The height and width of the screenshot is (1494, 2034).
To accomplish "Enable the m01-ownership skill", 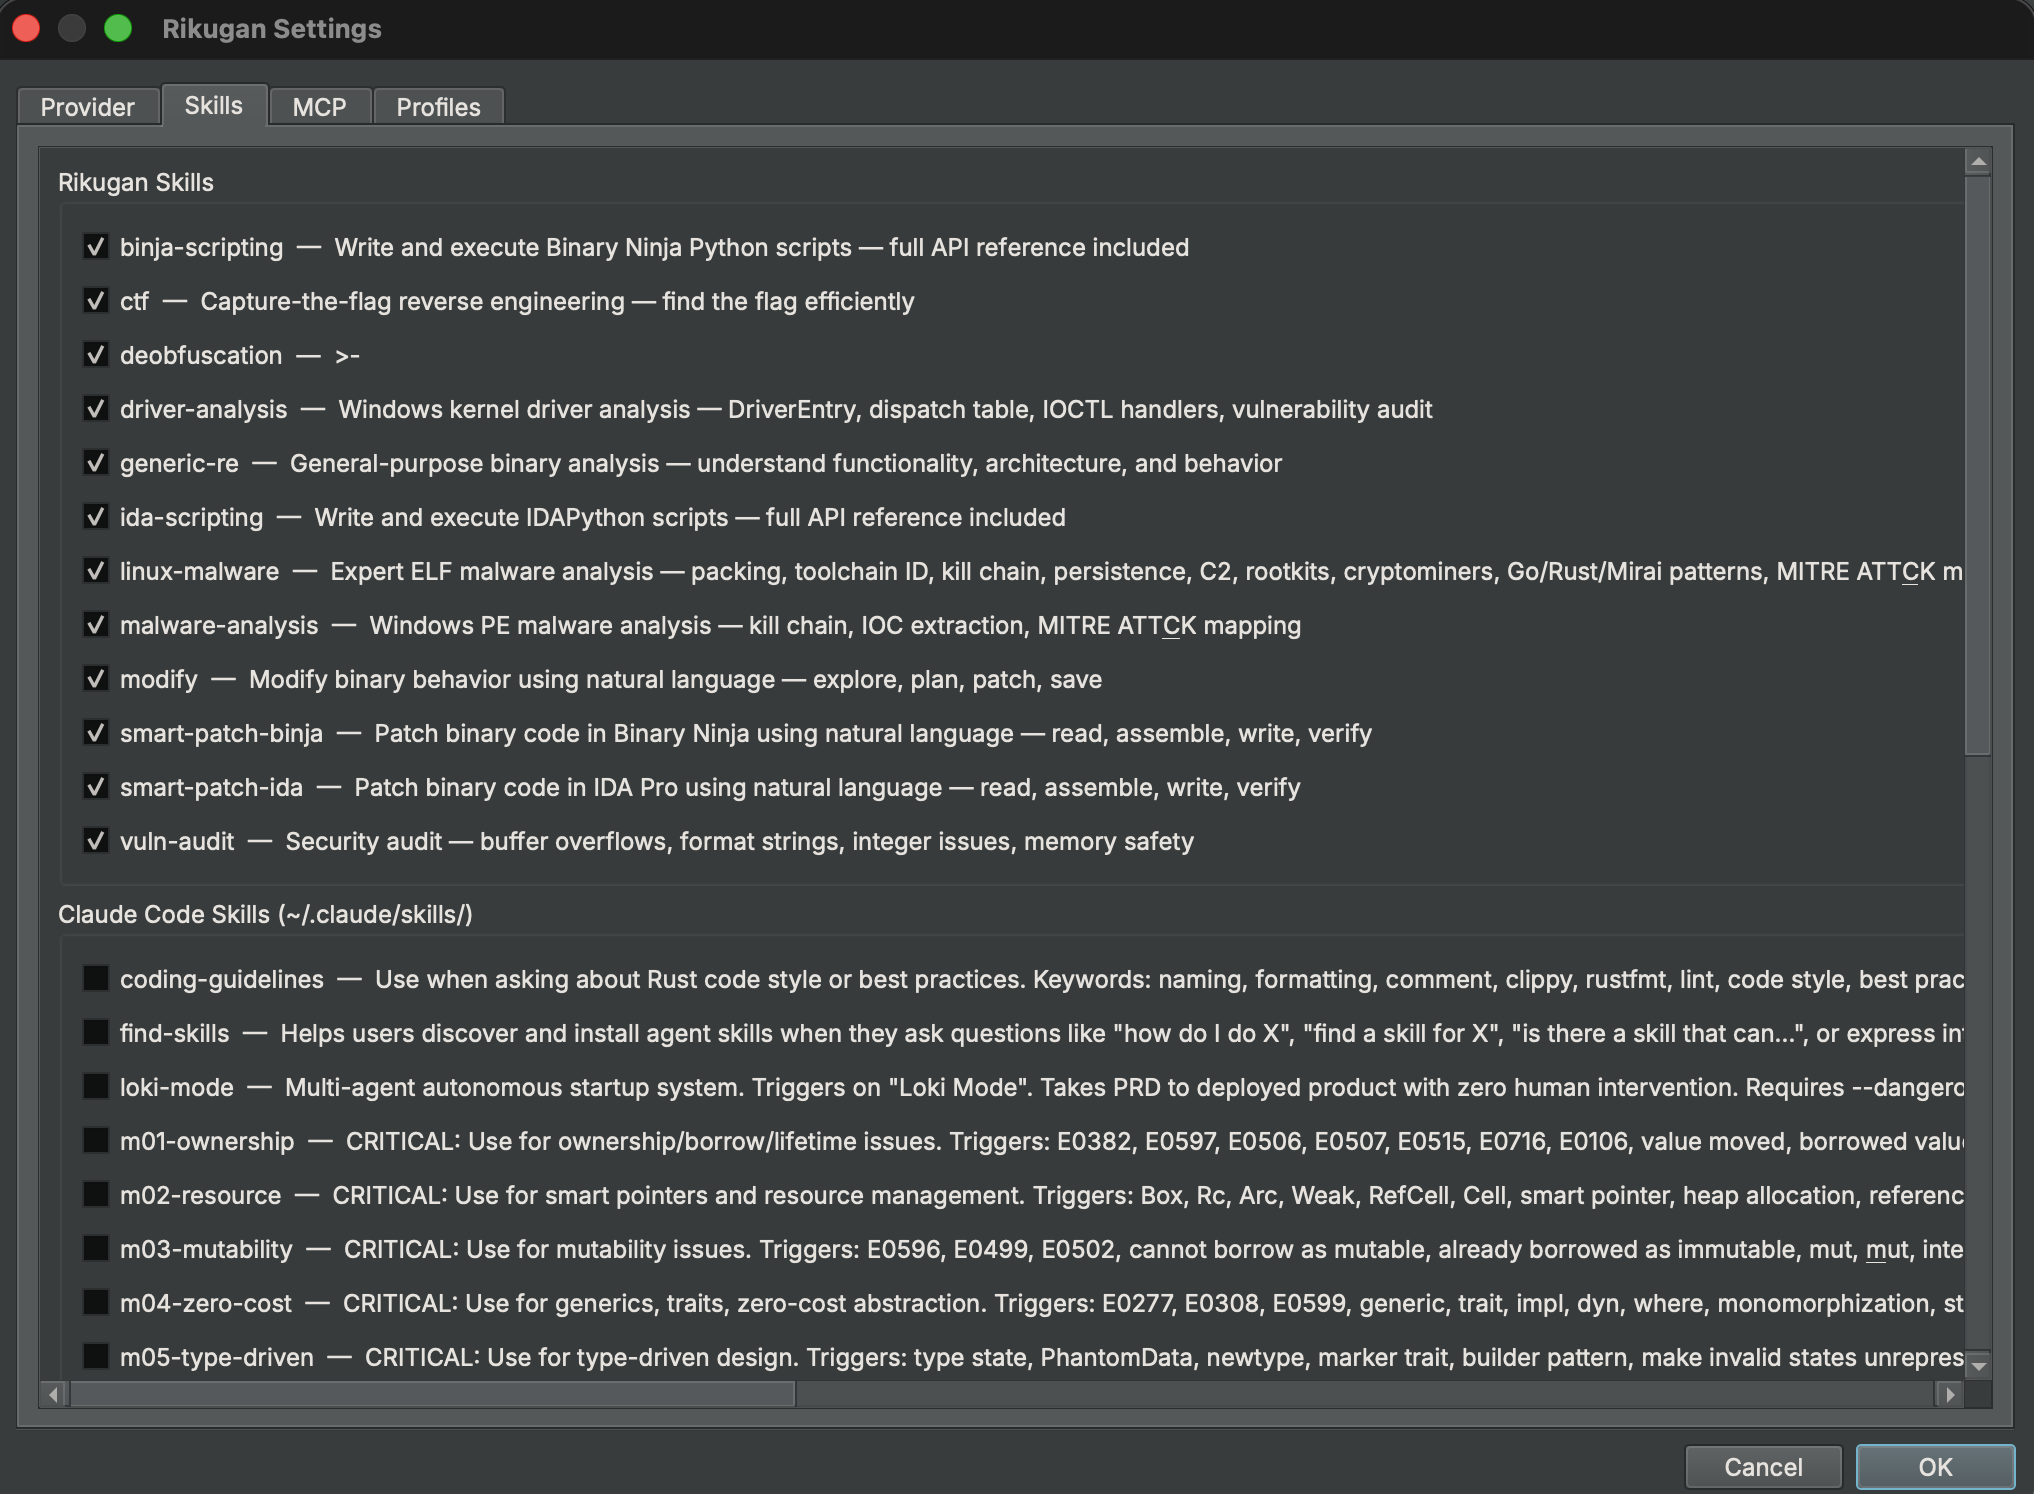I will click(96, 1140).
